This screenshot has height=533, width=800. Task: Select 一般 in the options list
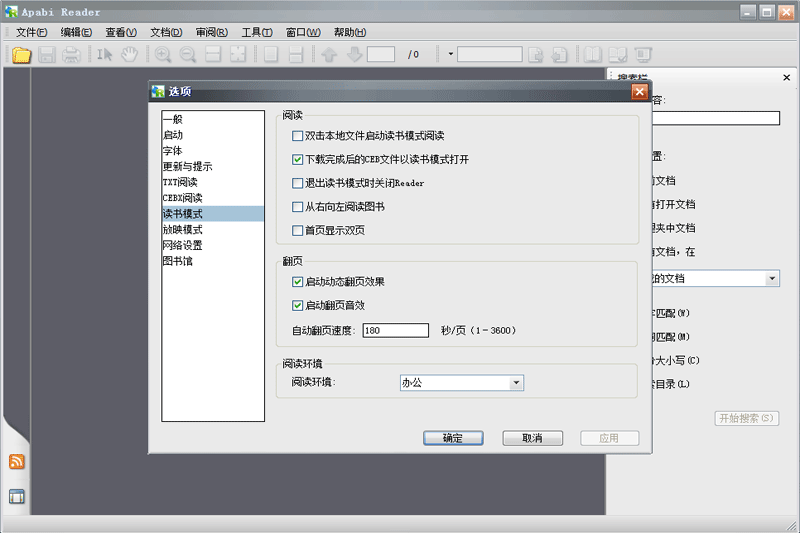(x=213, y=119)
